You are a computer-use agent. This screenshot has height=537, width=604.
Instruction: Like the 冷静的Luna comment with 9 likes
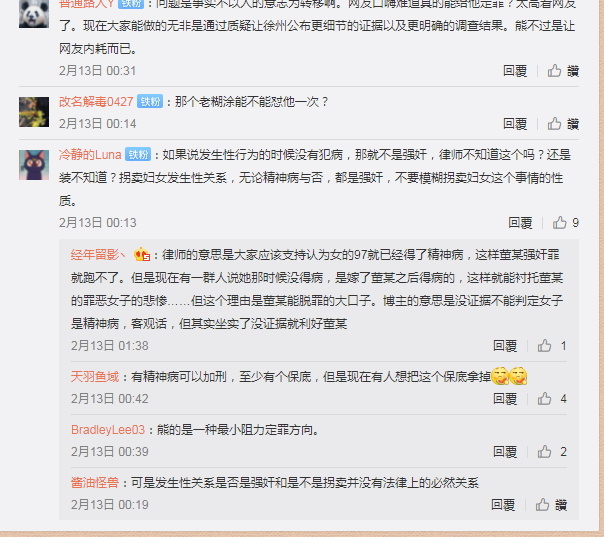[x=560, y=222]
